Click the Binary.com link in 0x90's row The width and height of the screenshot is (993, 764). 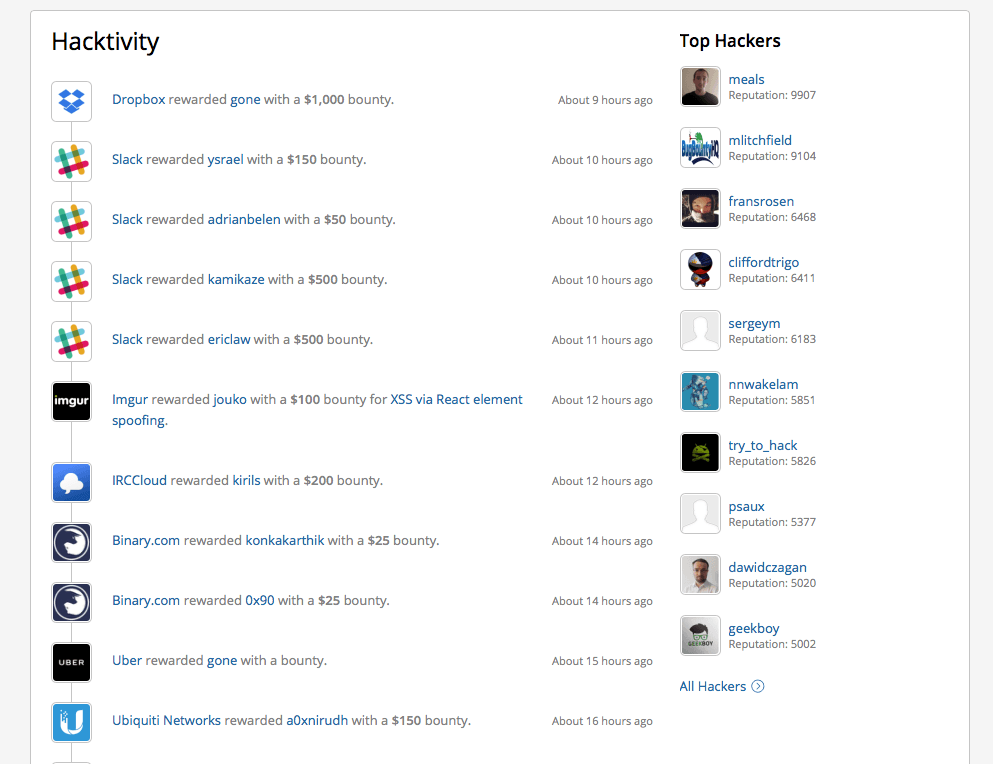click(146, 601)
